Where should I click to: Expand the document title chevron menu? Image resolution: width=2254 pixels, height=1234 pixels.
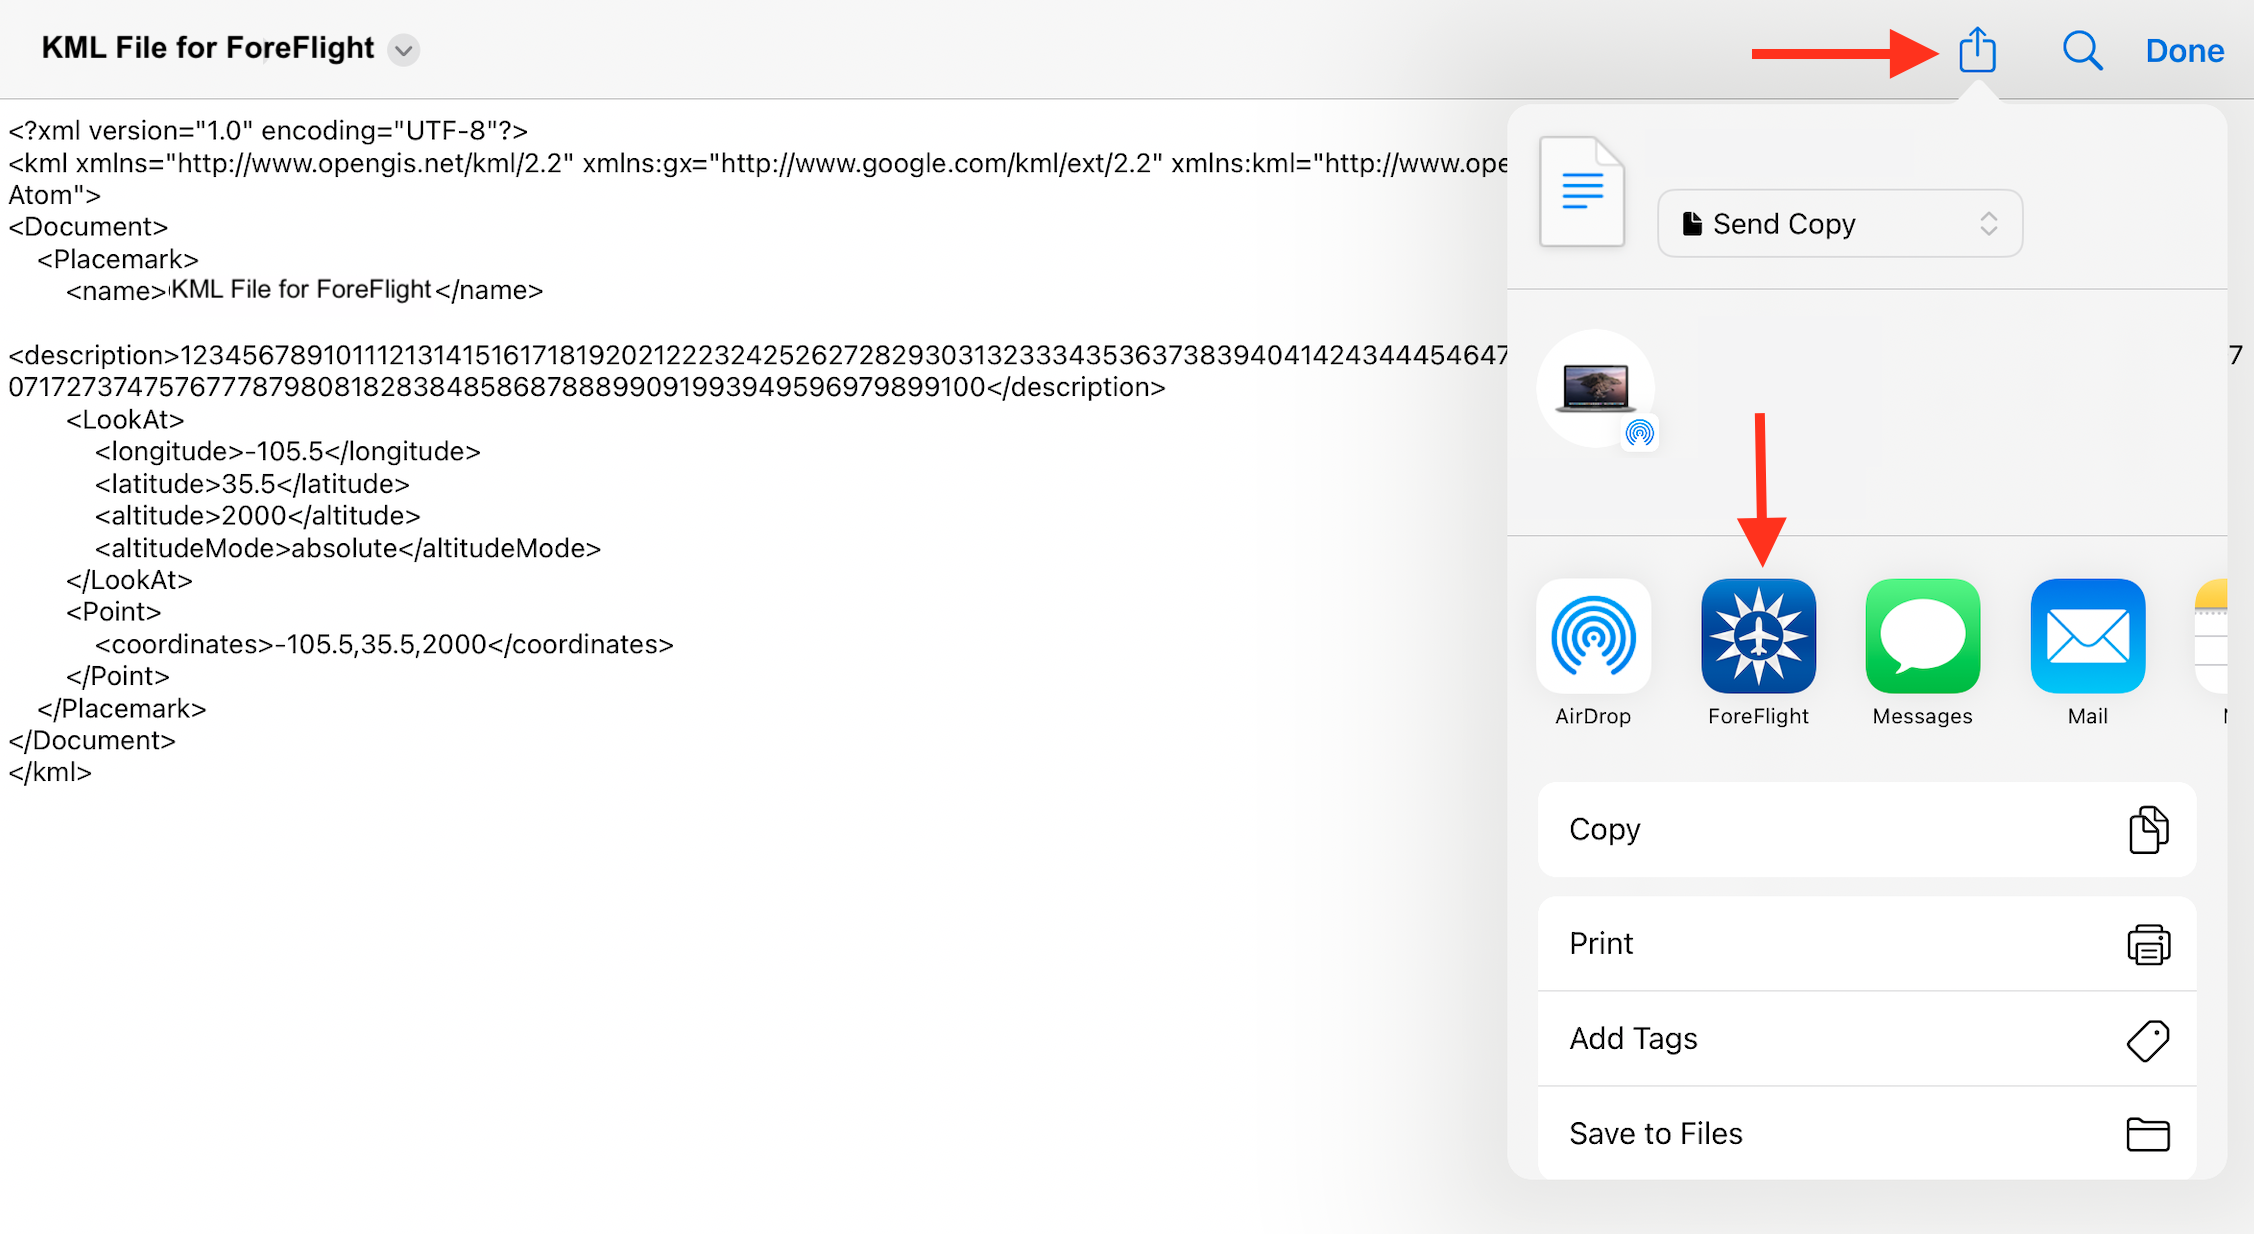pyautogui.click(x=404, y=50)
